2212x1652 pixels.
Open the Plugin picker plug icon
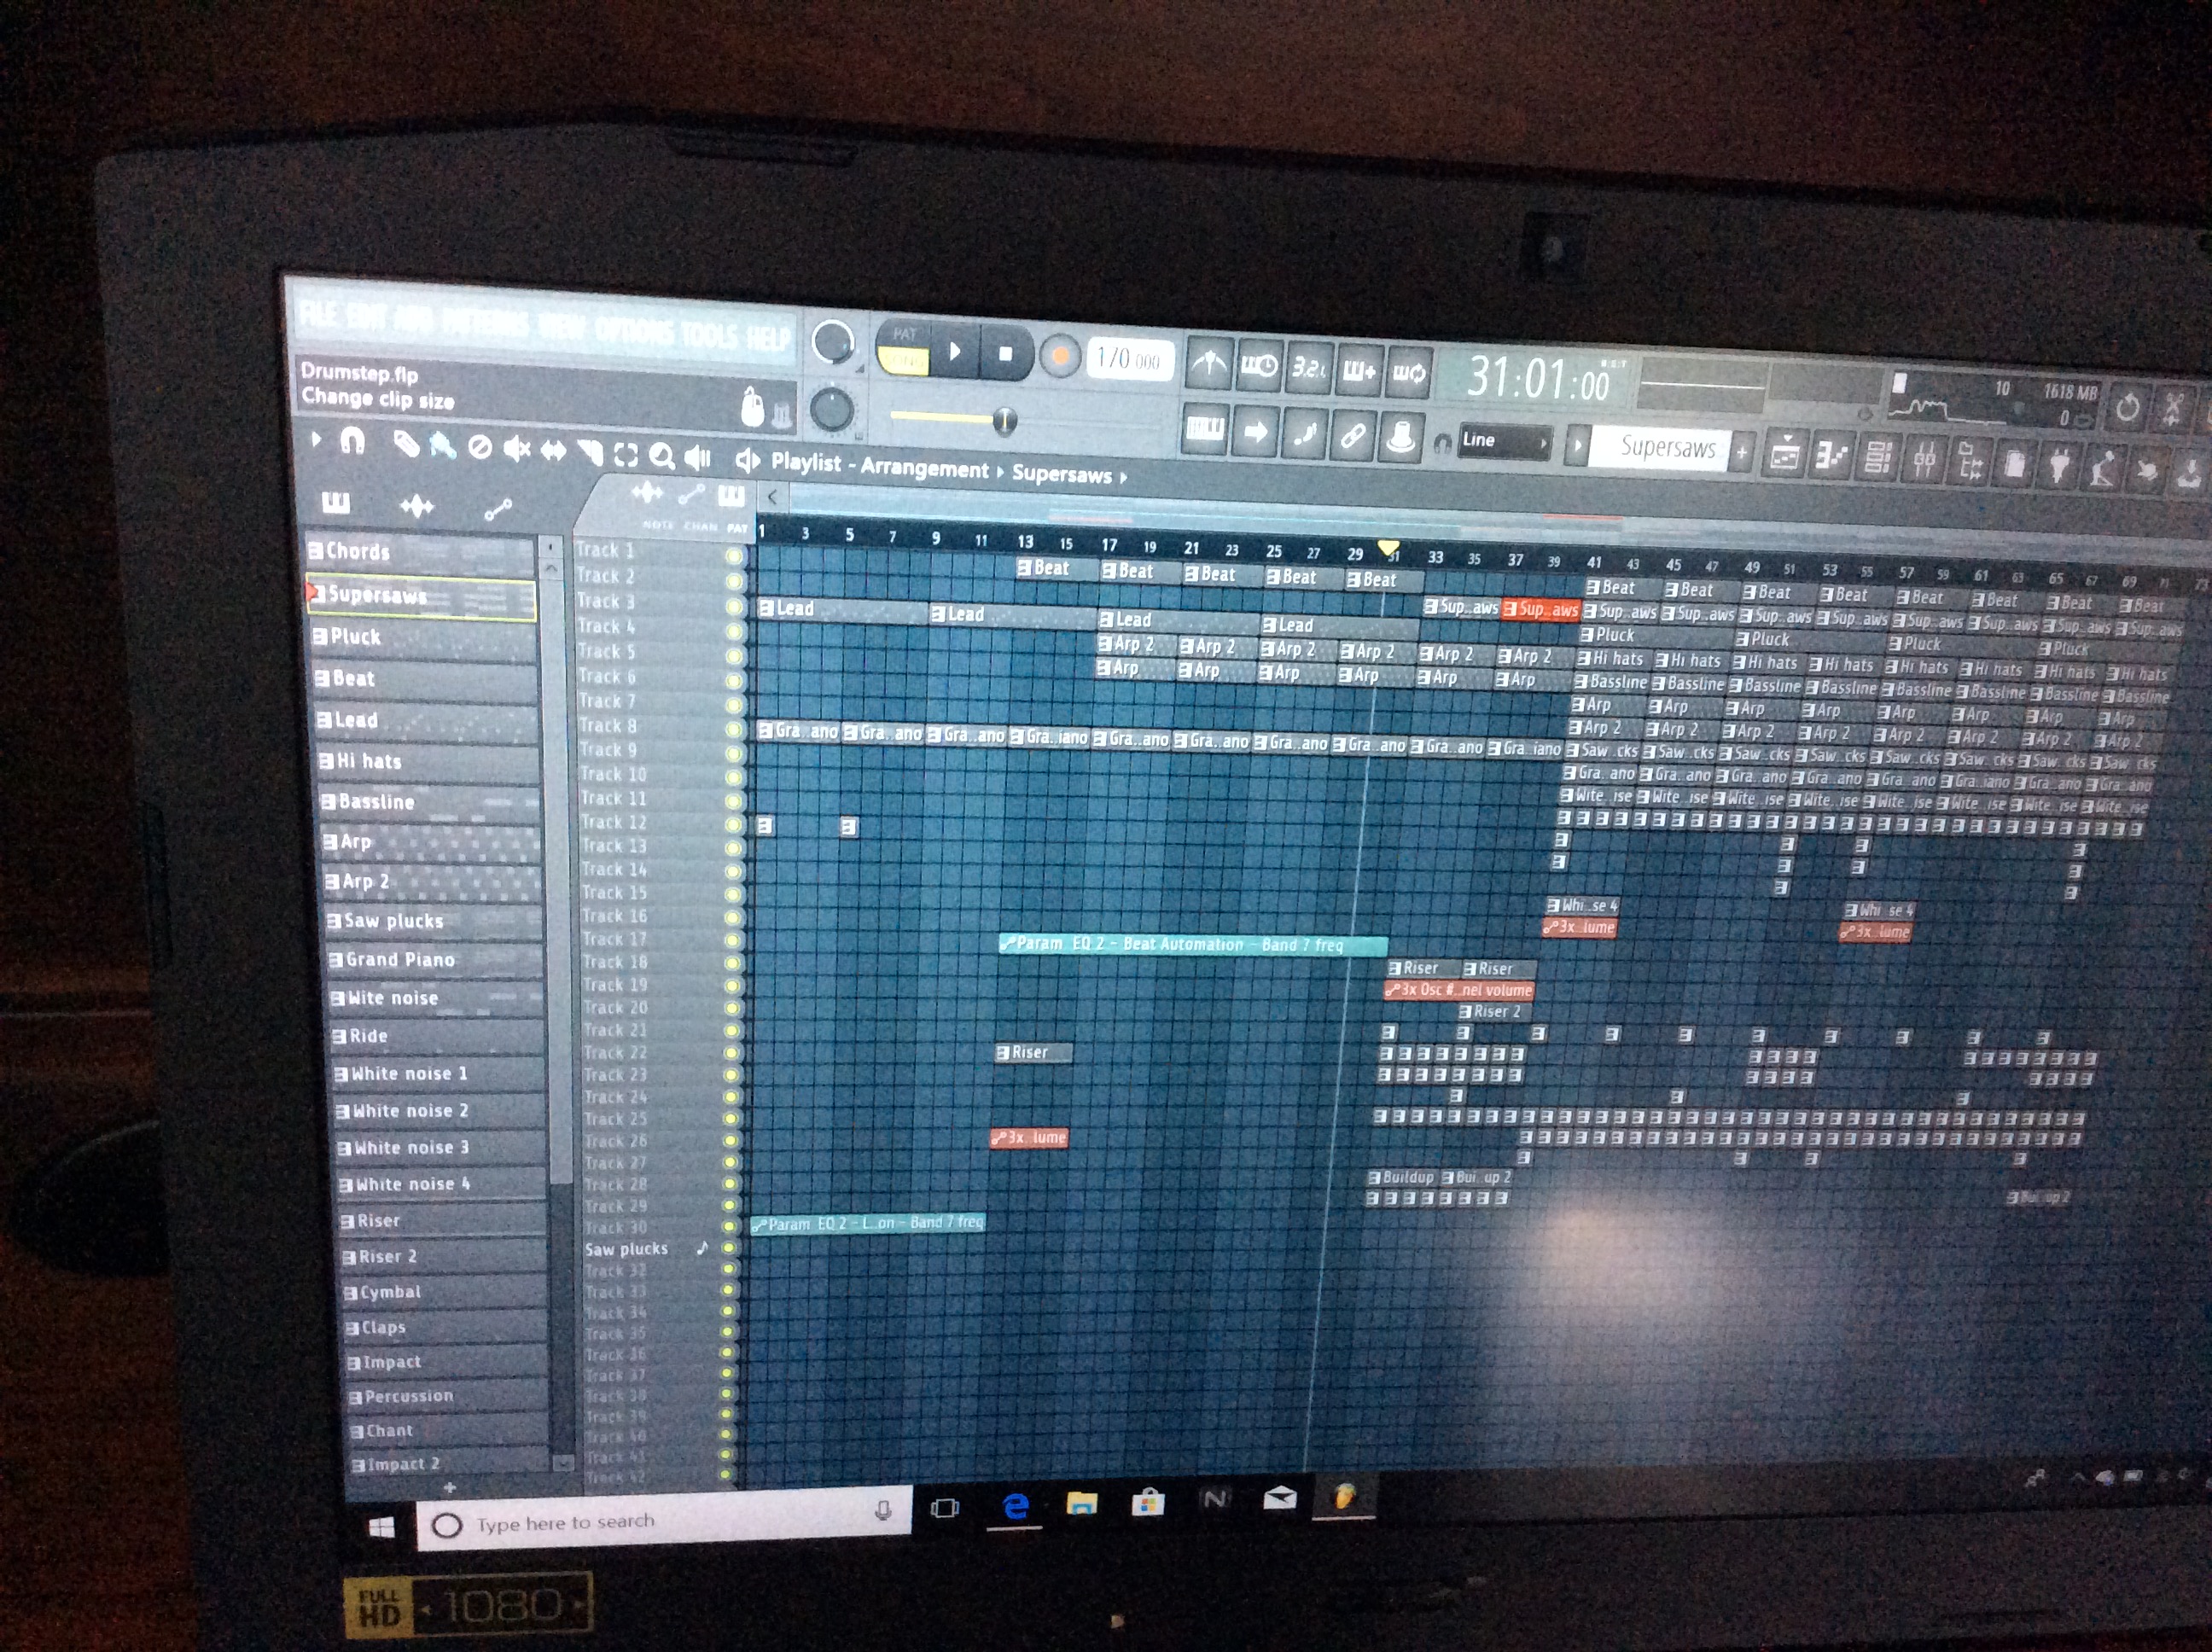click(2059, 467)
